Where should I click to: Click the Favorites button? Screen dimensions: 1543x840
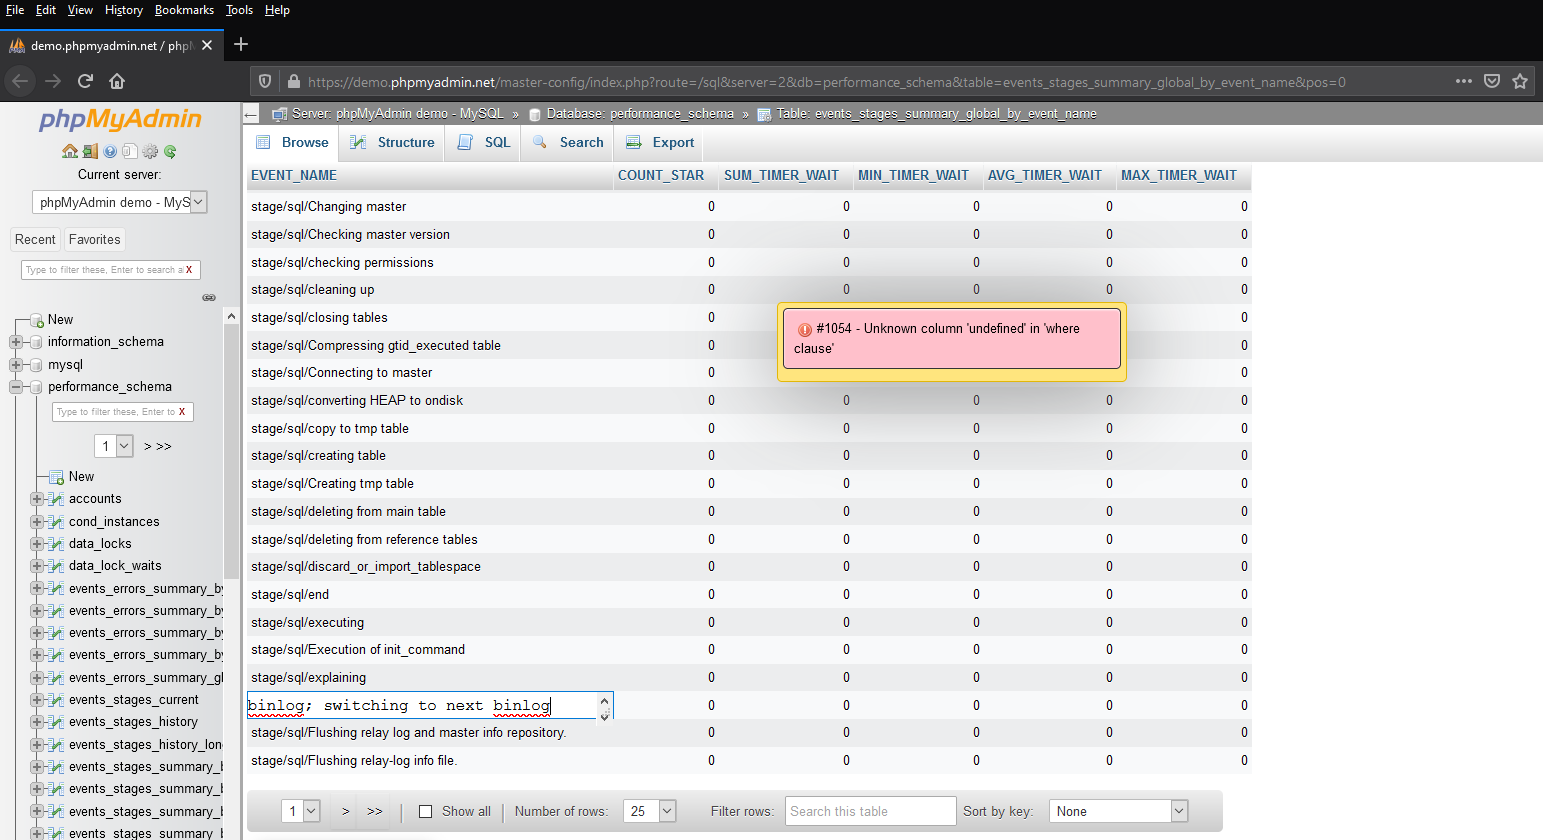coord(94,239)
